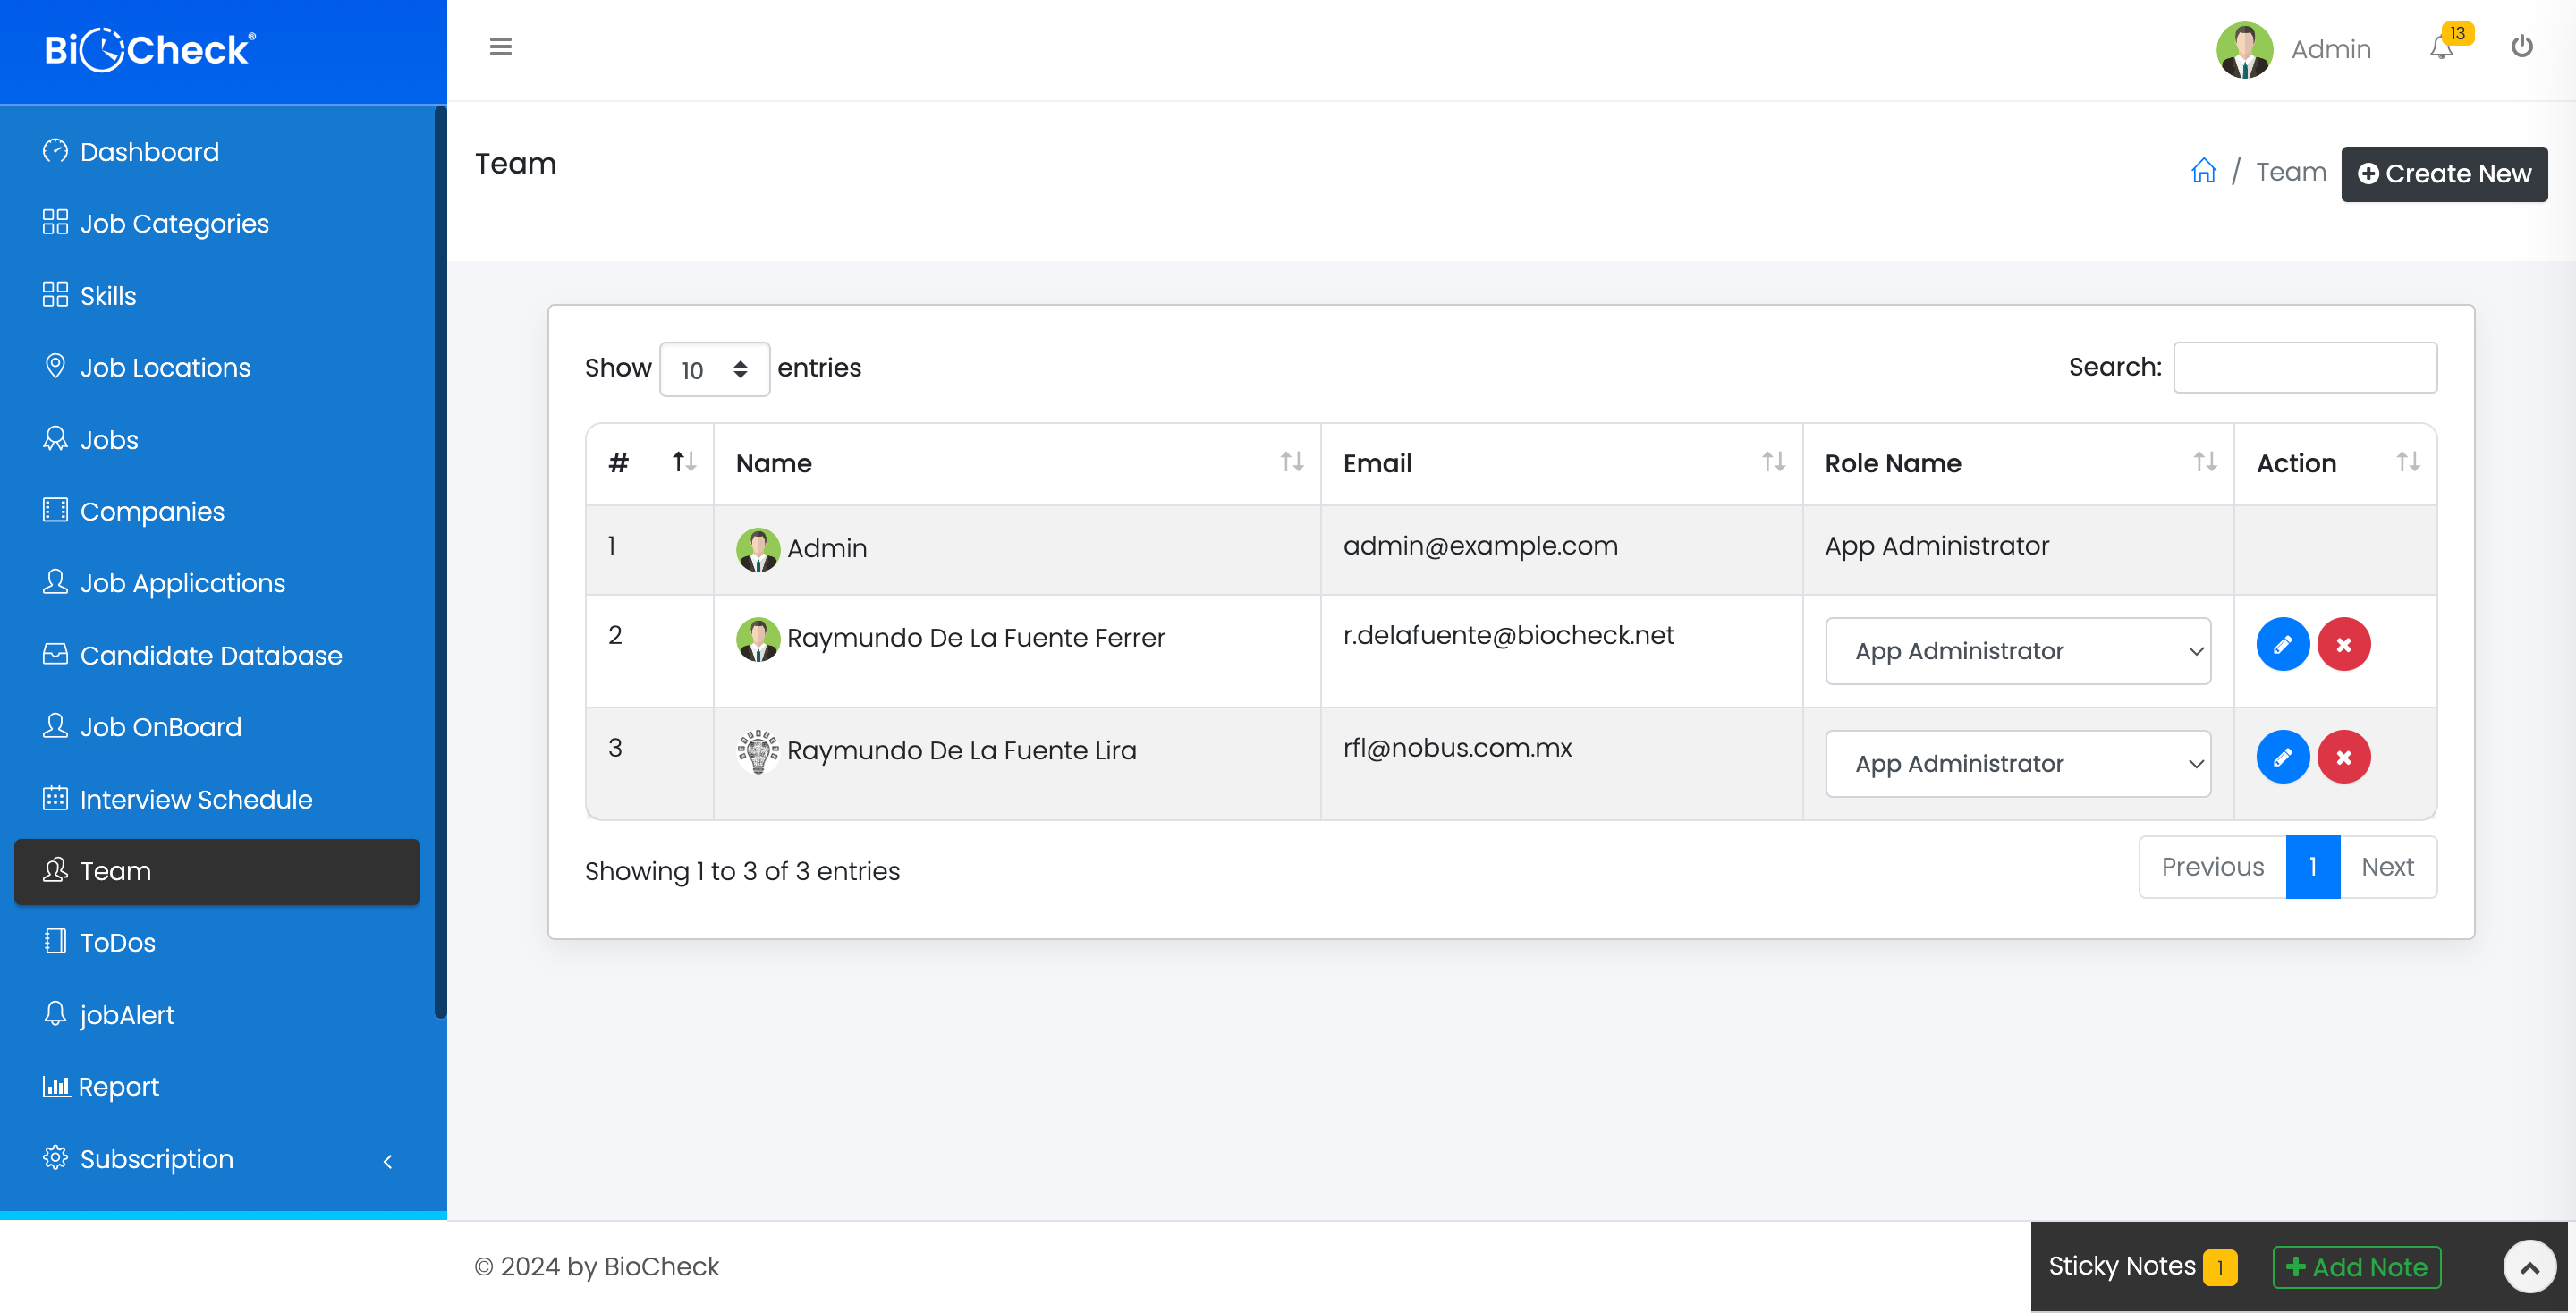
Task: Click the Companies building icon
Action: coord(55,510)
